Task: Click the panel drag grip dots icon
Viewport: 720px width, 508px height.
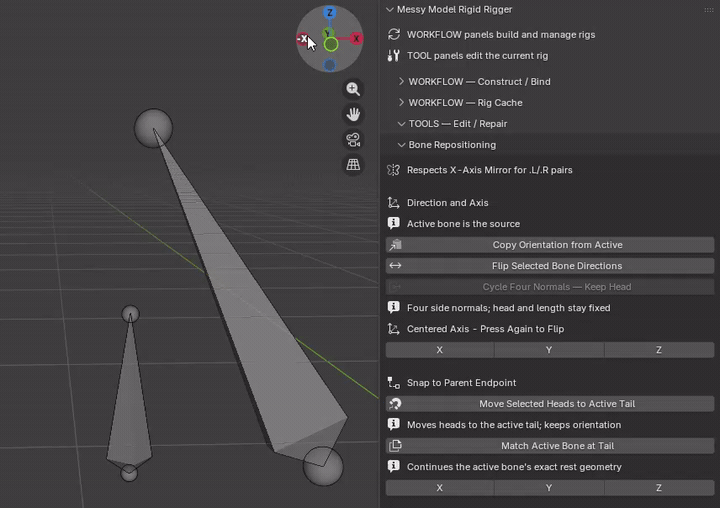Action: [x=709, y=10]
